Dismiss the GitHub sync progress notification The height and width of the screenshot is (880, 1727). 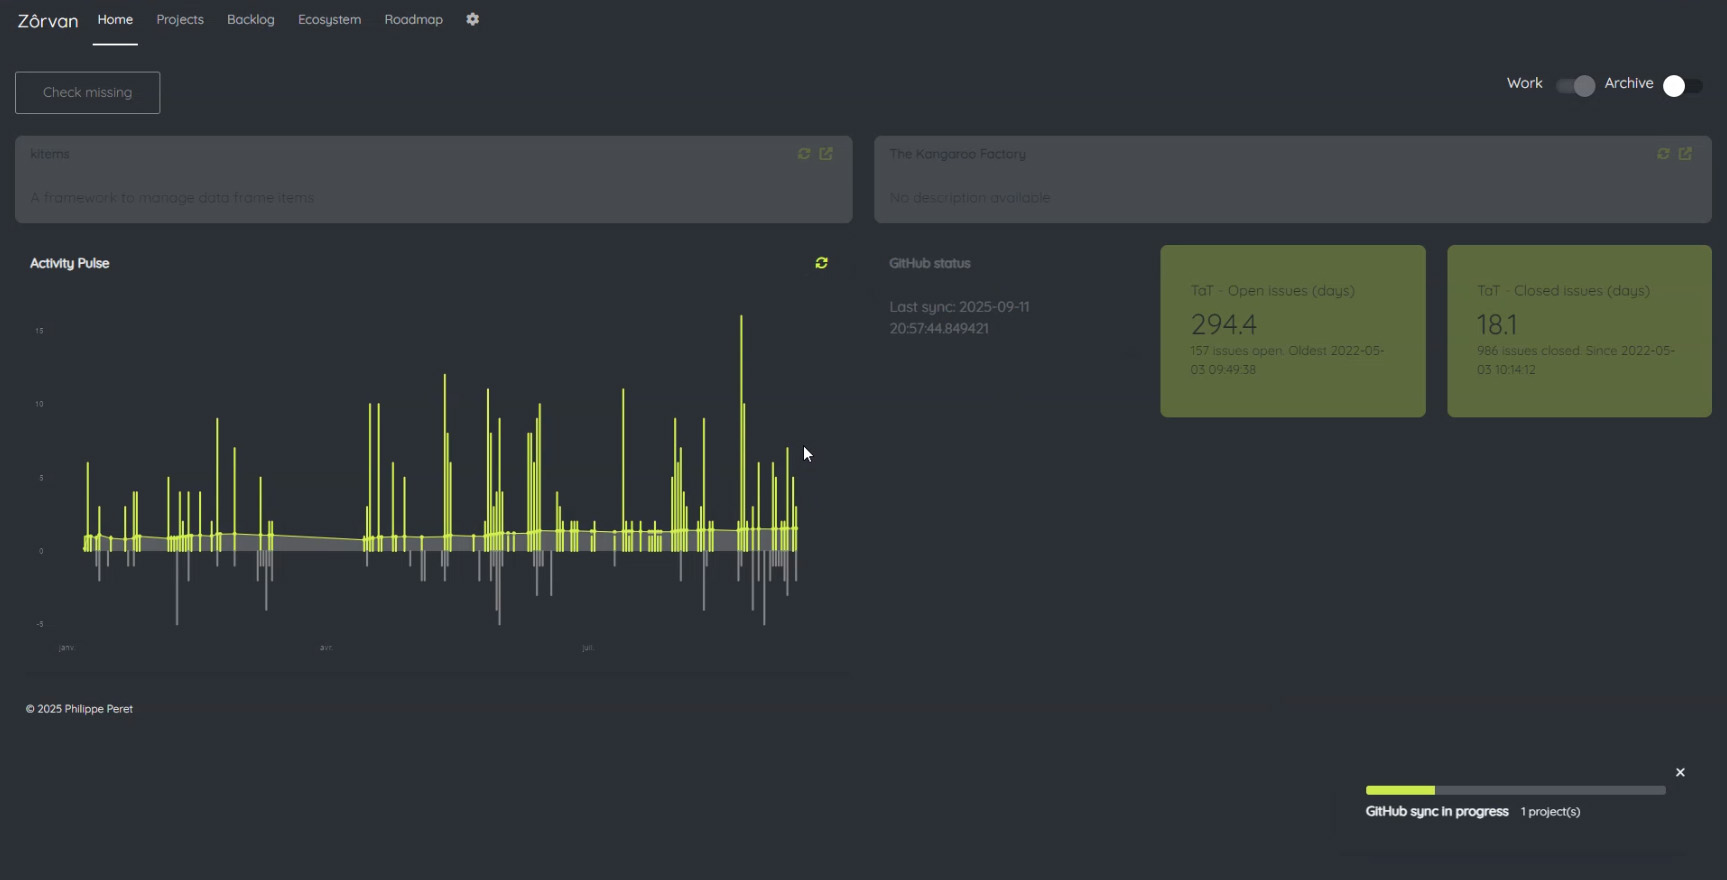[x=1680, y=772]
